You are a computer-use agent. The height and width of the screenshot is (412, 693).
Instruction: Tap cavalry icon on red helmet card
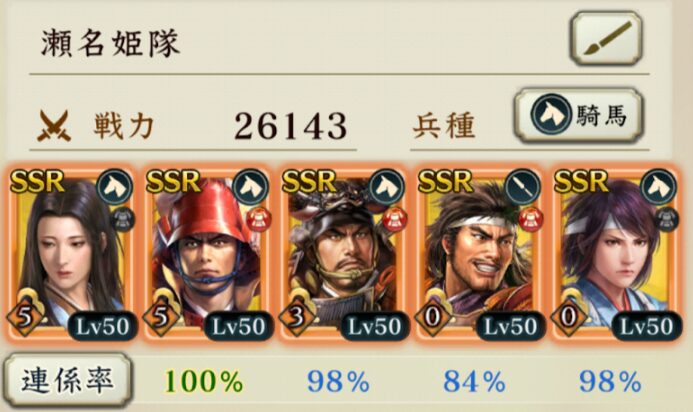pos(251,188)
